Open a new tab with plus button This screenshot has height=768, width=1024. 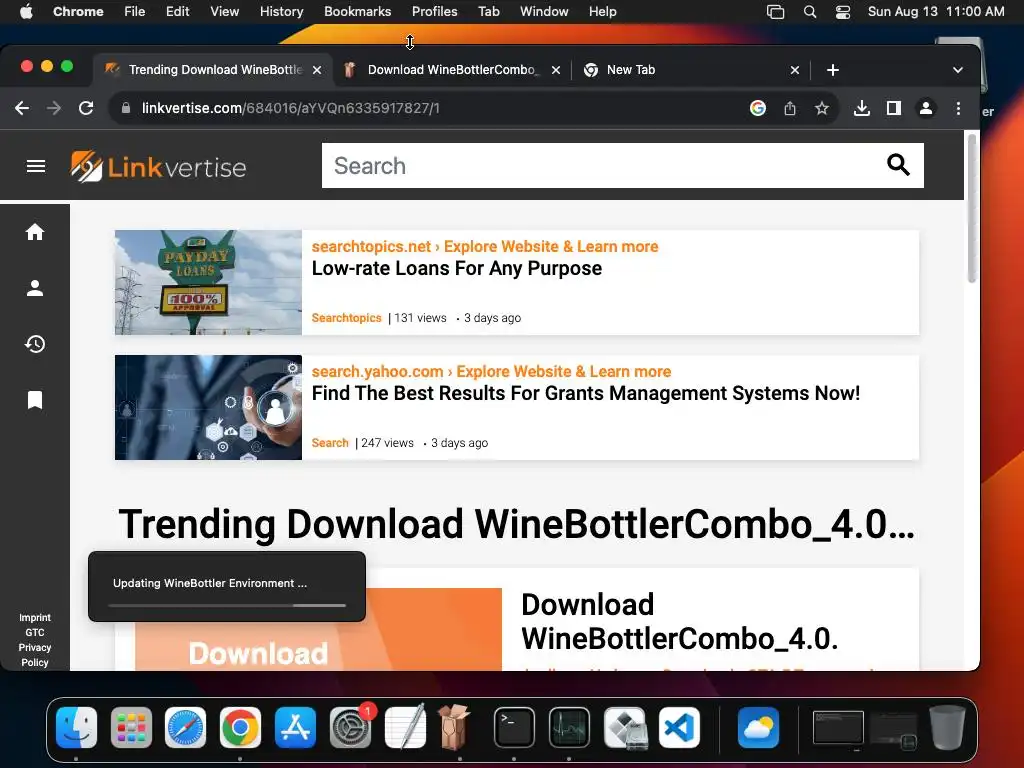(x=833, y=70)
